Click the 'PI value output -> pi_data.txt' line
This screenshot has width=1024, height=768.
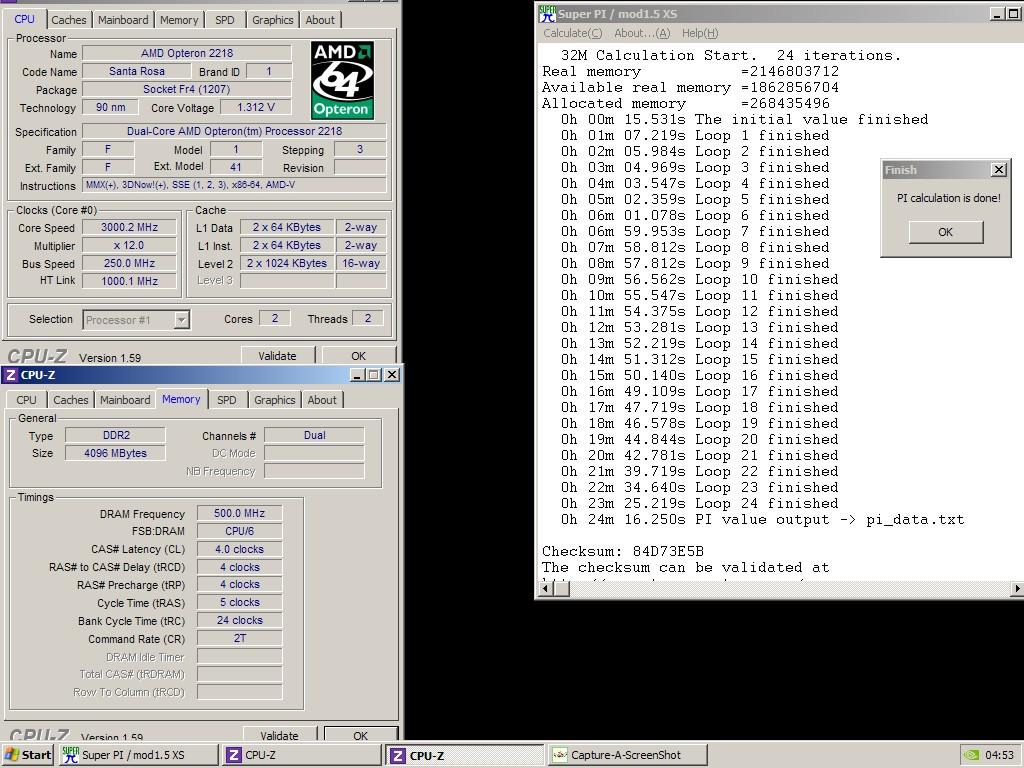click(762, 520)
